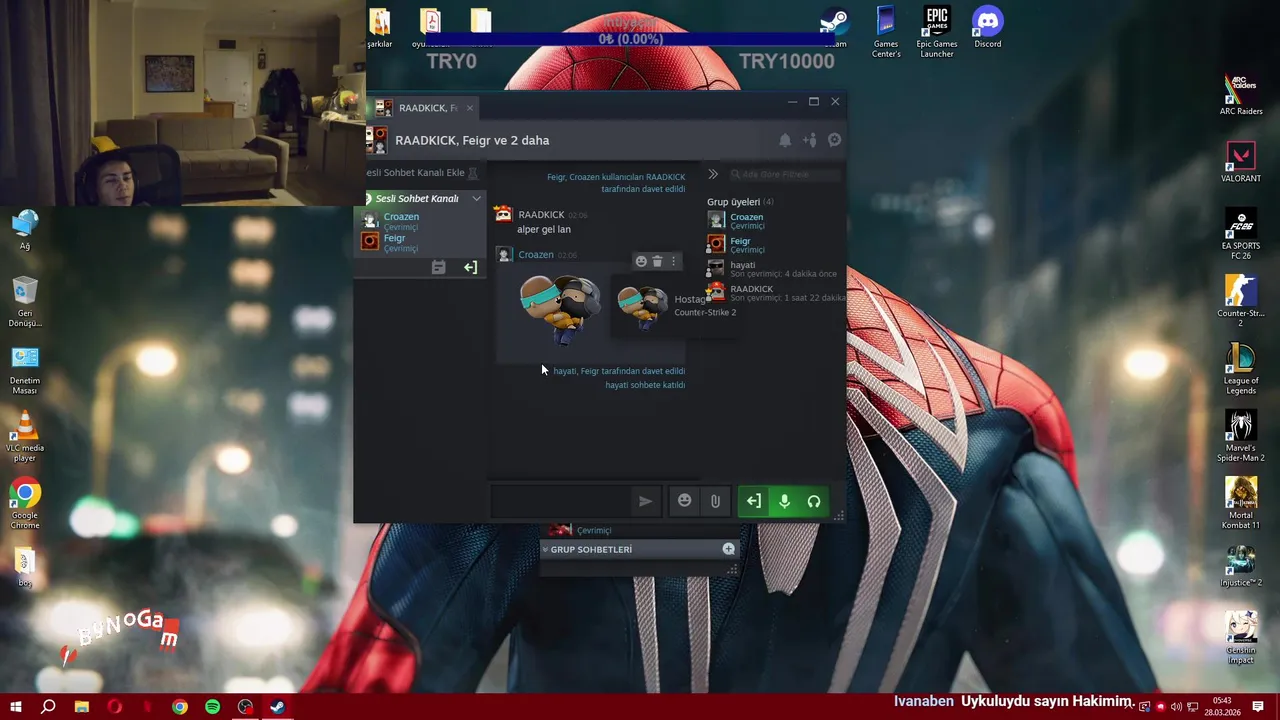Click the chat message input box
Viewport: 1280px width, 720px height.
[563, 501]
